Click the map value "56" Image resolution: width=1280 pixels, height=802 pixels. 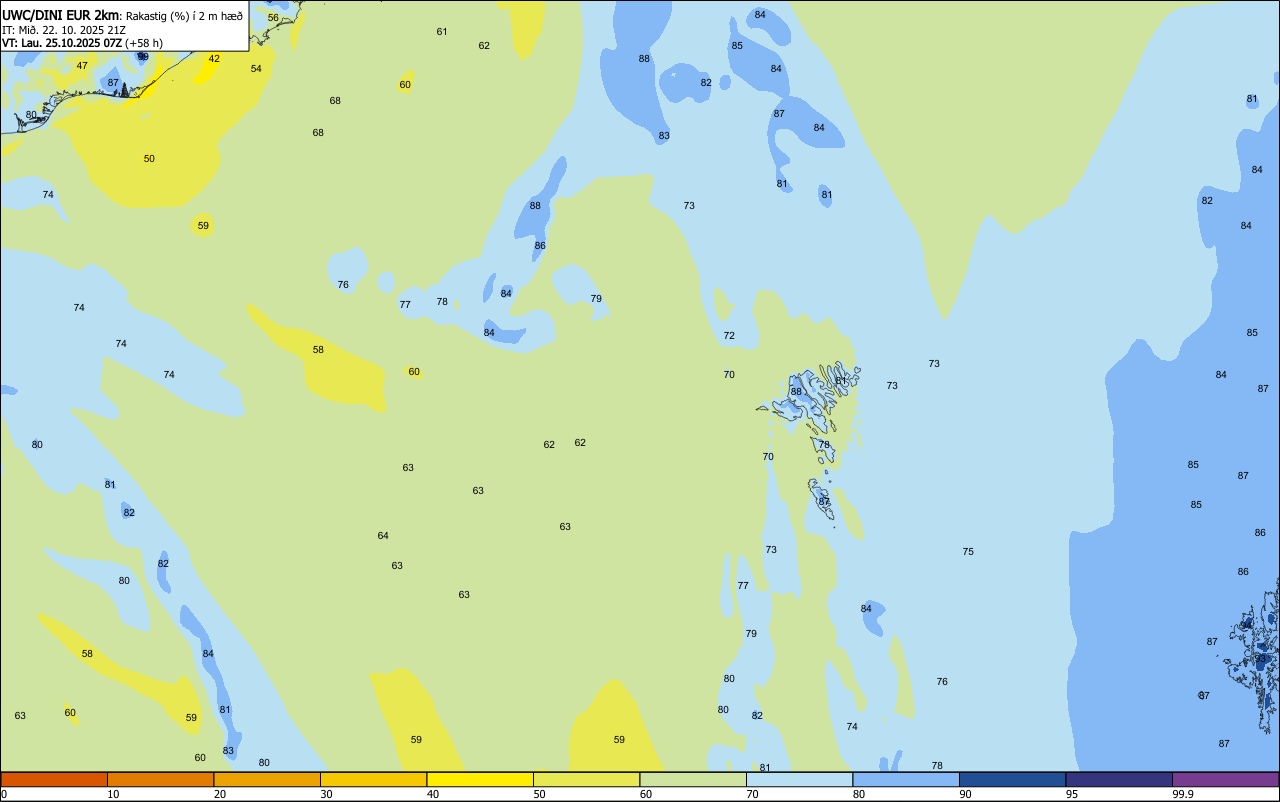(x=273, y=18)
